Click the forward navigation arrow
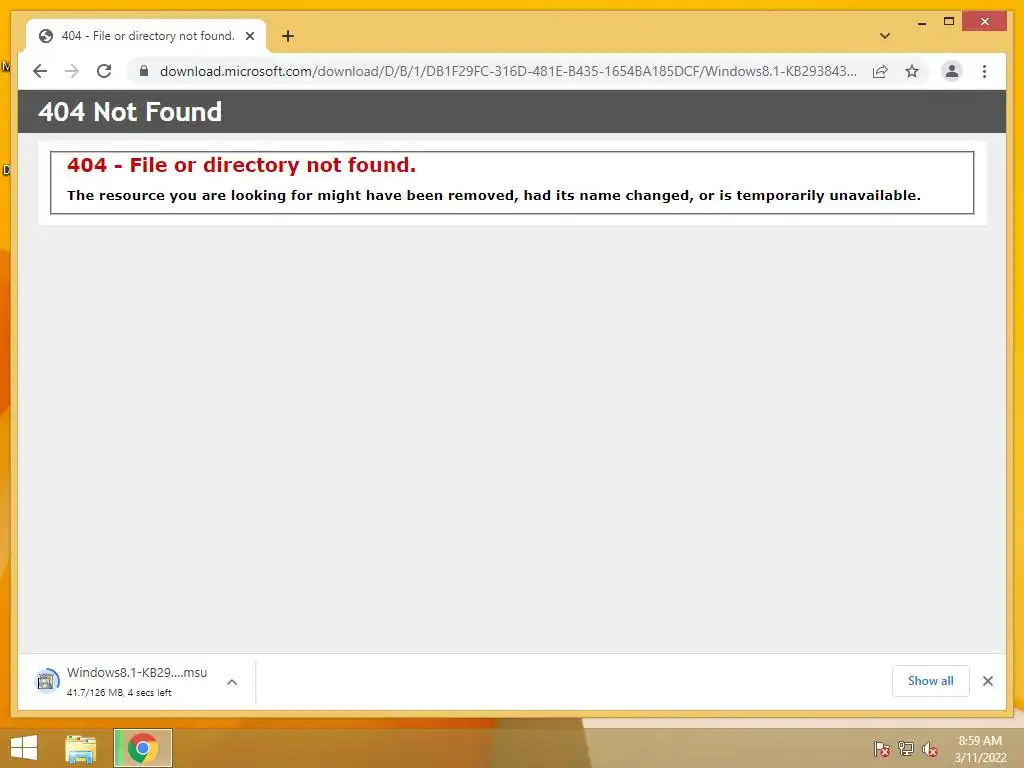 (72, 71)
